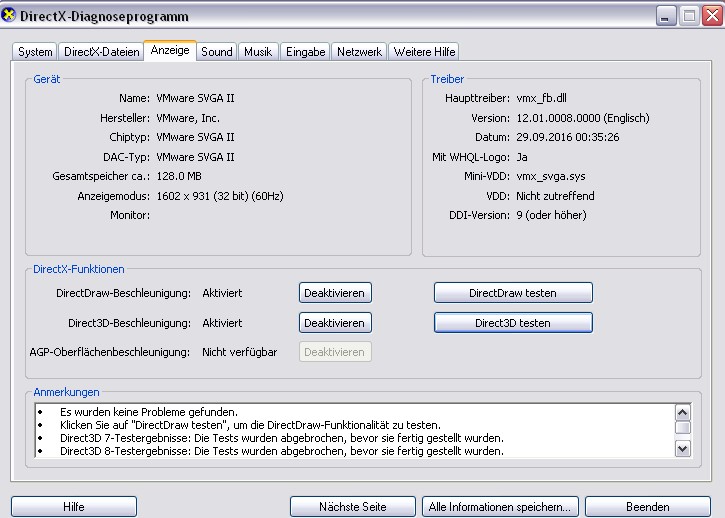Click the 'Es wurden keine Probleme gefunden' note
The height and width of the screenshot is (518, 725).
point(148,412)
